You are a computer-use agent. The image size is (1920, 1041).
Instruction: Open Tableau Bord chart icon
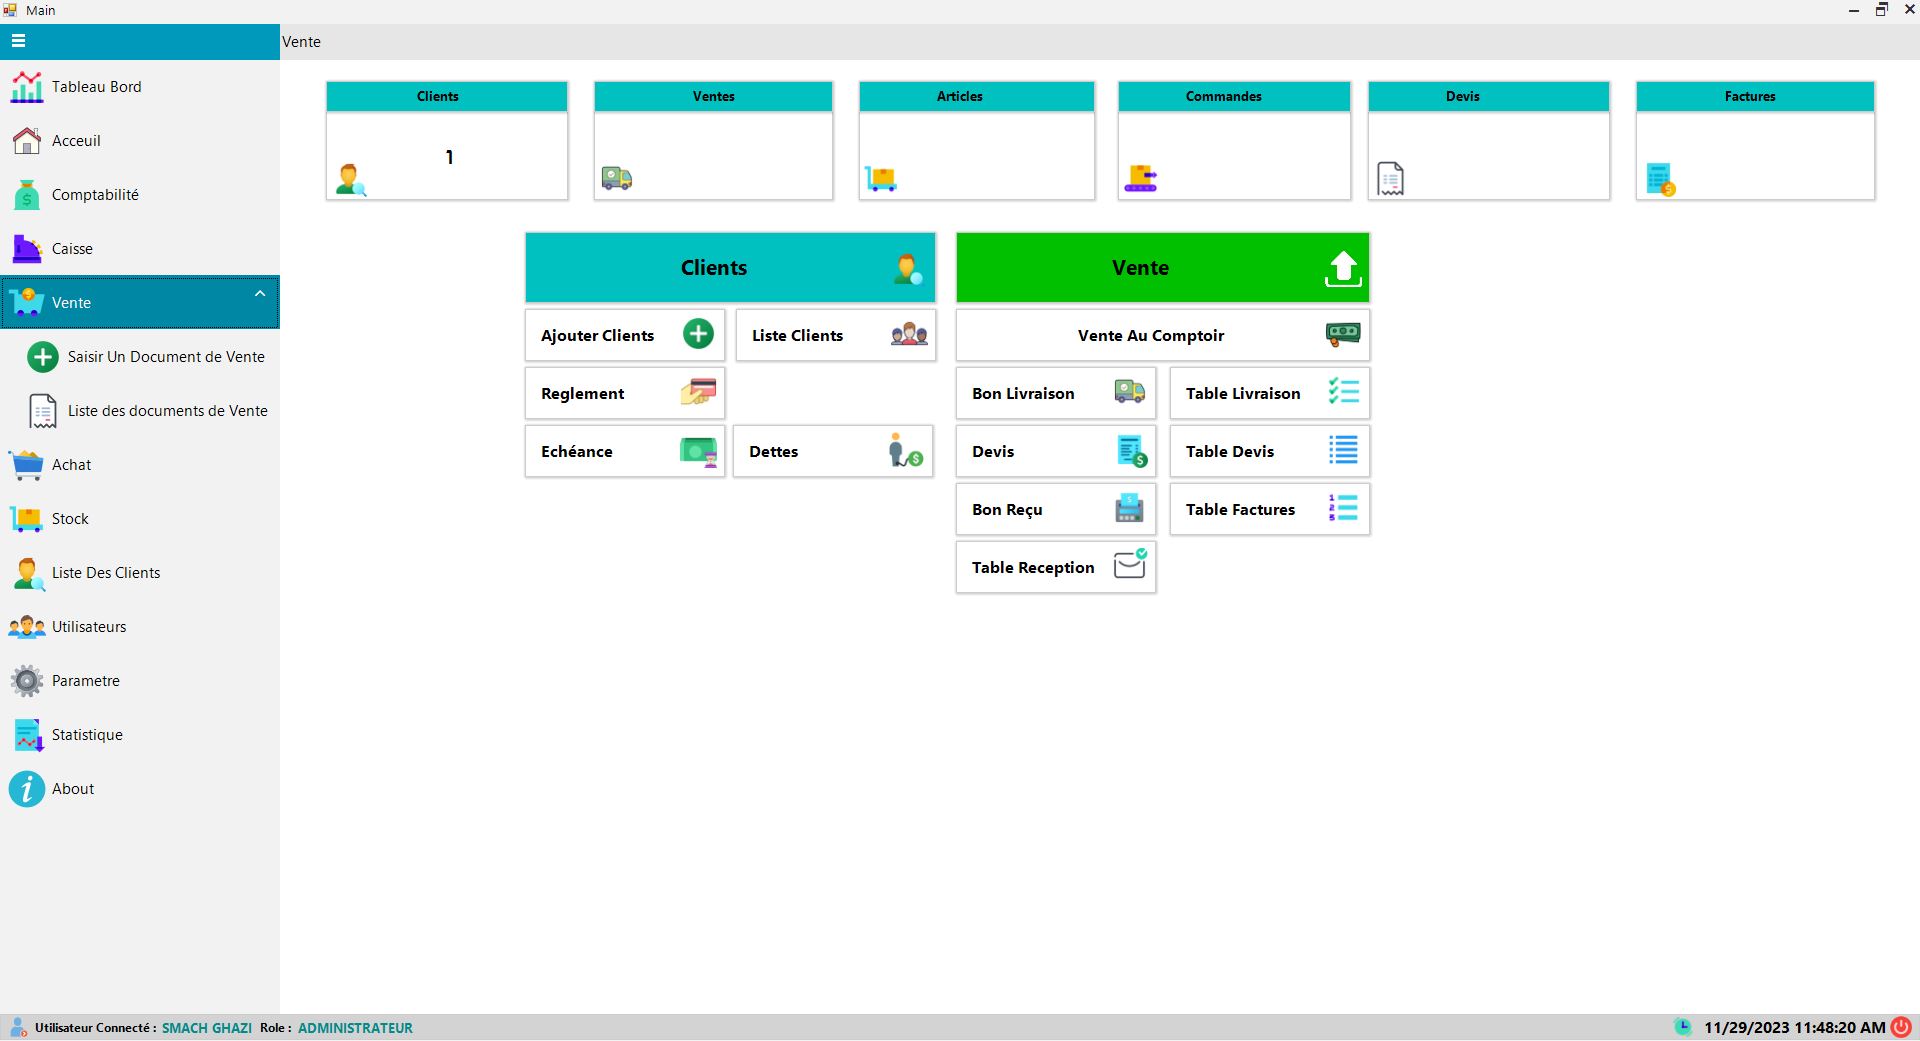[x=26, y=87]
